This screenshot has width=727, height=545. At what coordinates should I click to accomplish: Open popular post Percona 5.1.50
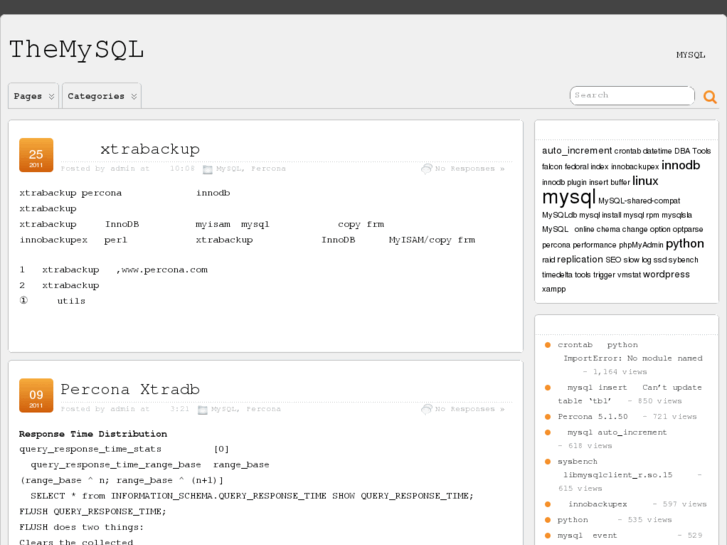[x=593, y=417]
